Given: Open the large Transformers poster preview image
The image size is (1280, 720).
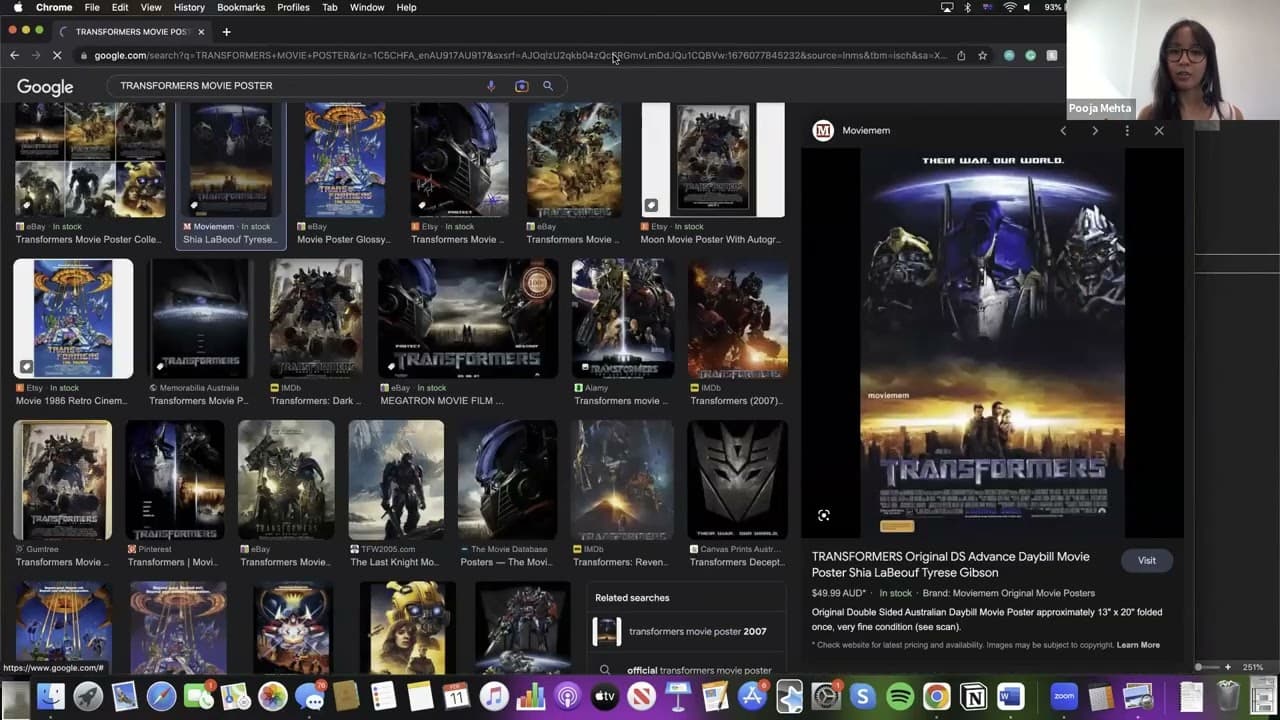Looking at the screenshot, I should [992, 343].
